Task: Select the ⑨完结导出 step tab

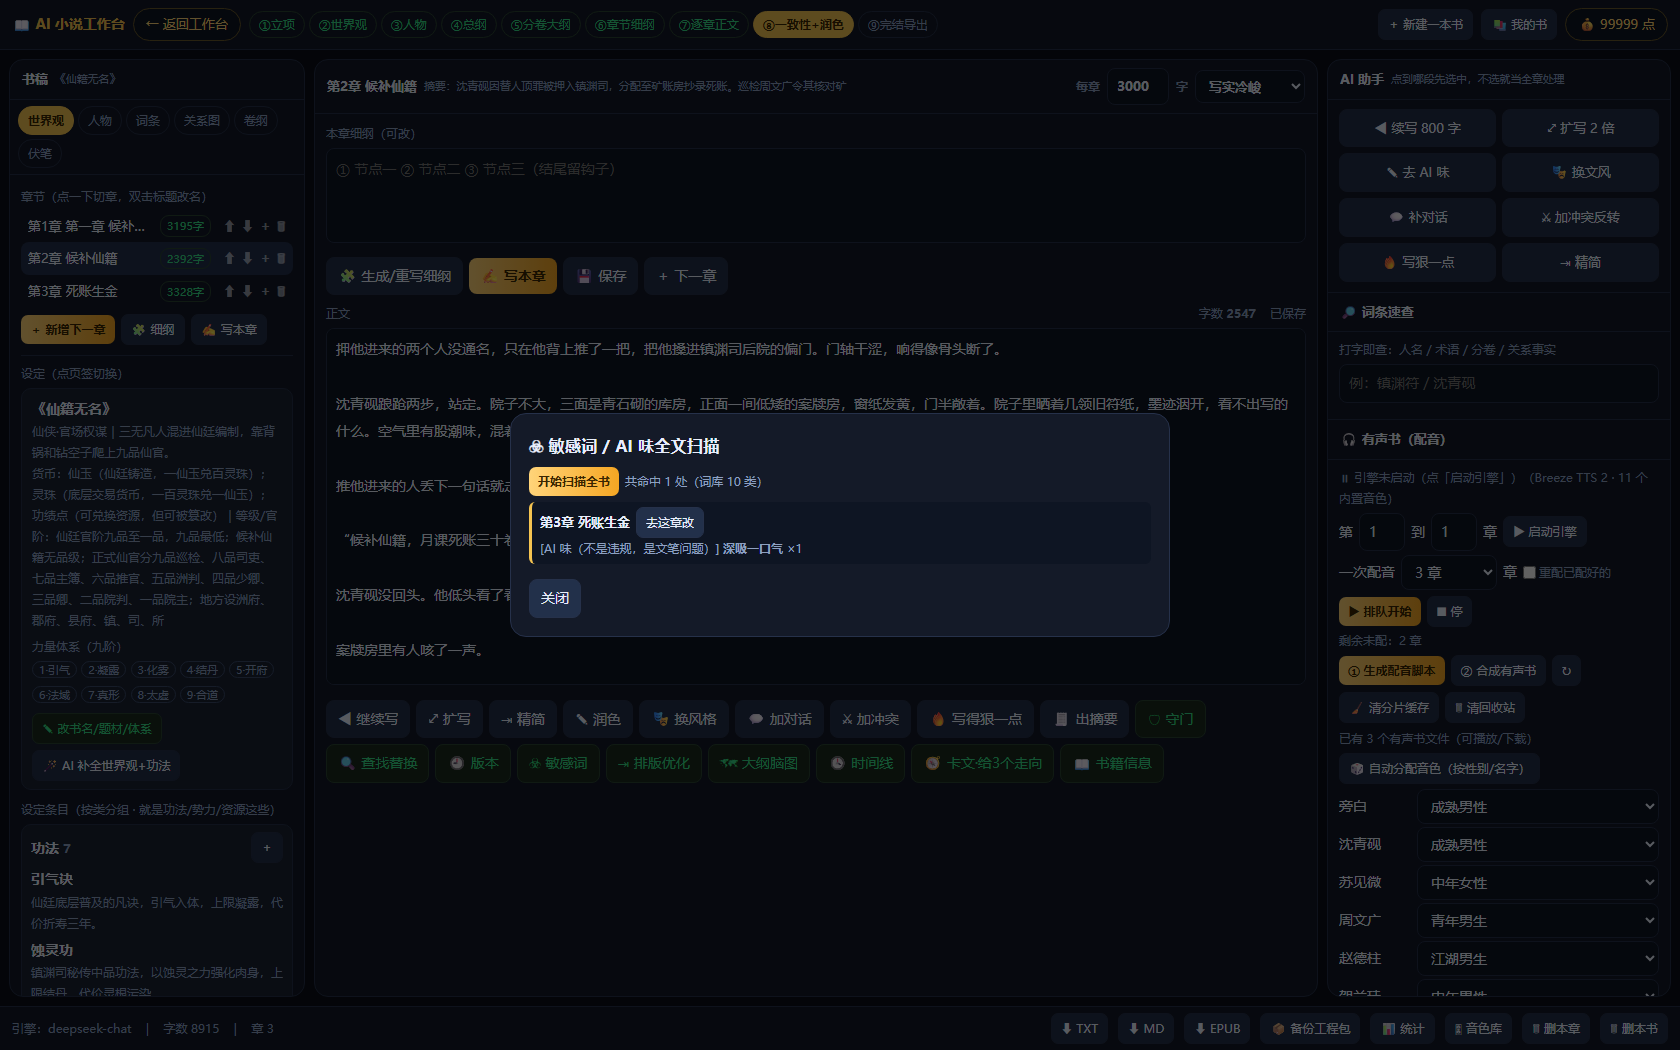Action: coord(897,25)
